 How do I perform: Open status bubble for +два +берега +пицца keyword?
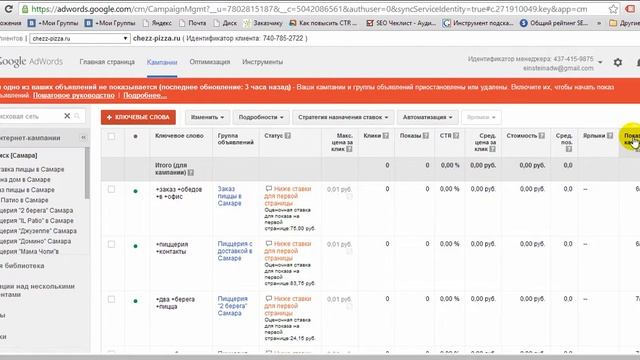[269, 298]
